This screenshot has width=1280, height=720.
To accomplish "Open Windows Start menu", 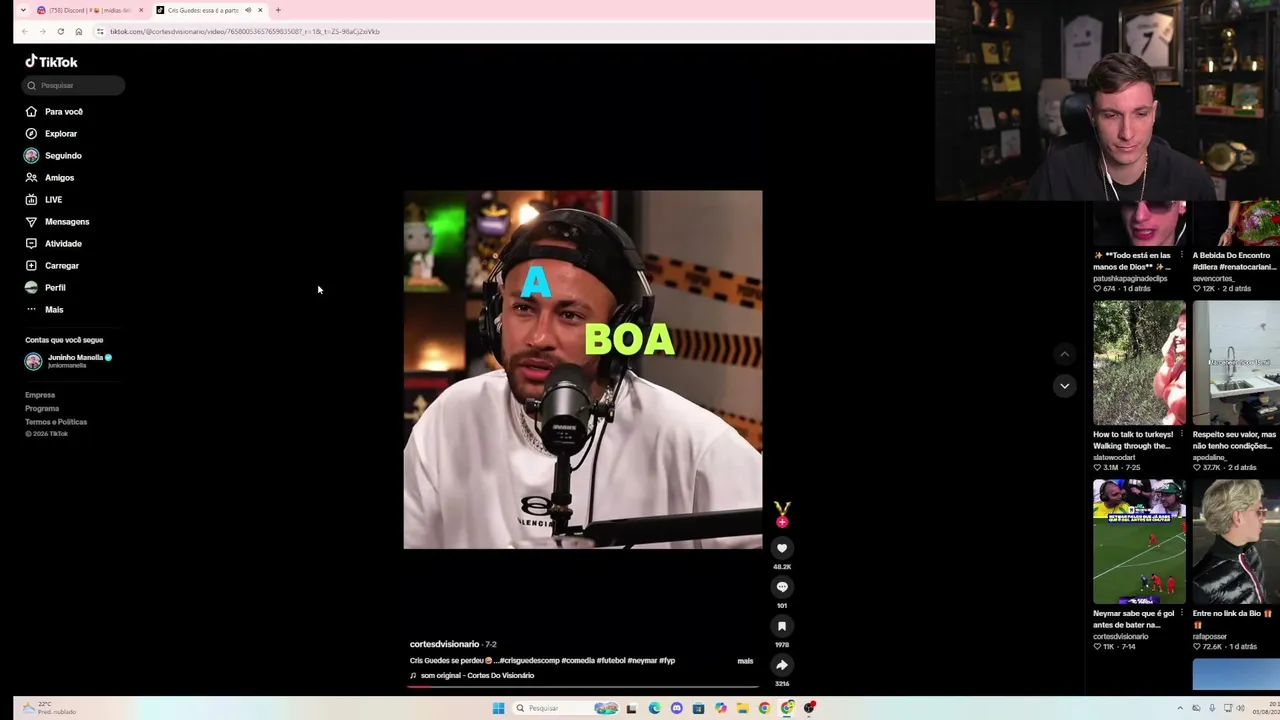I will click(498, 708).
